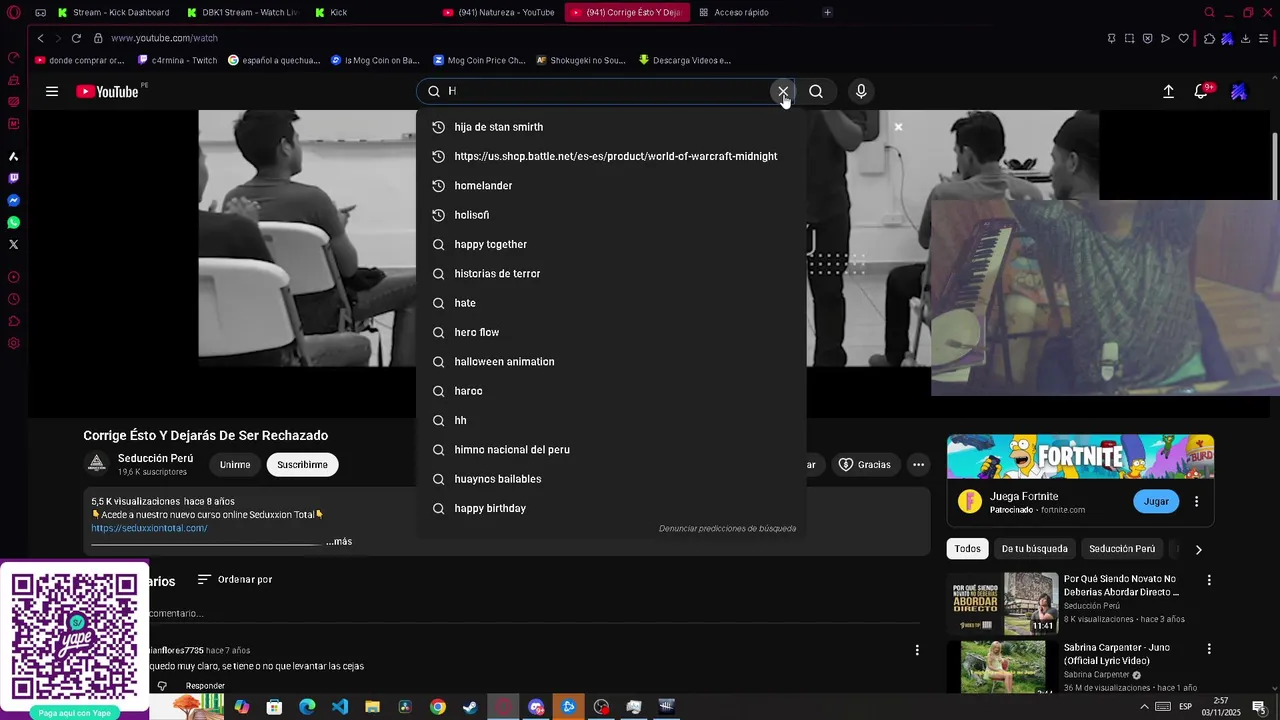Open menu for 'Por Qué Siendo Novato' video

(x=1209, y=580)
